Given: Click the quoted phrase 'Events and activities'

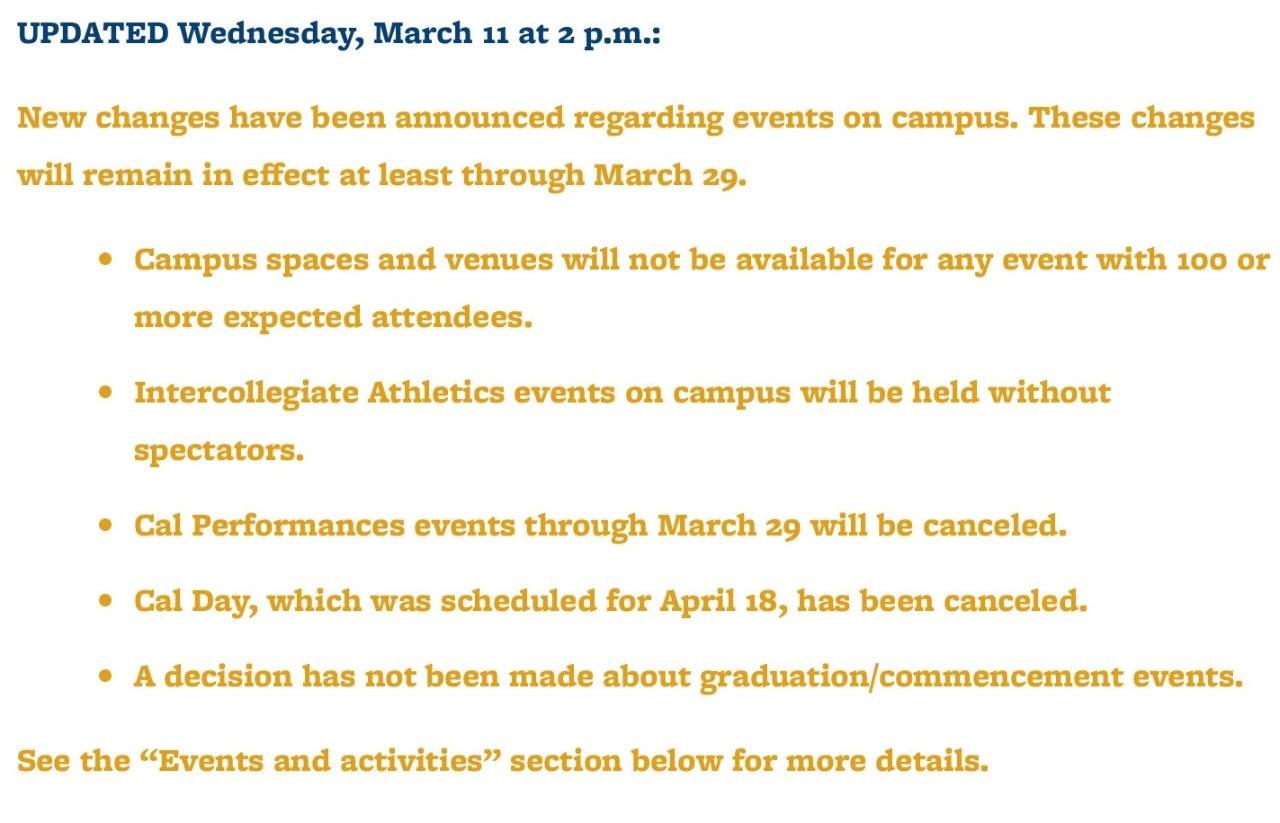Looking at the screenshot, I should coord(317,761).
